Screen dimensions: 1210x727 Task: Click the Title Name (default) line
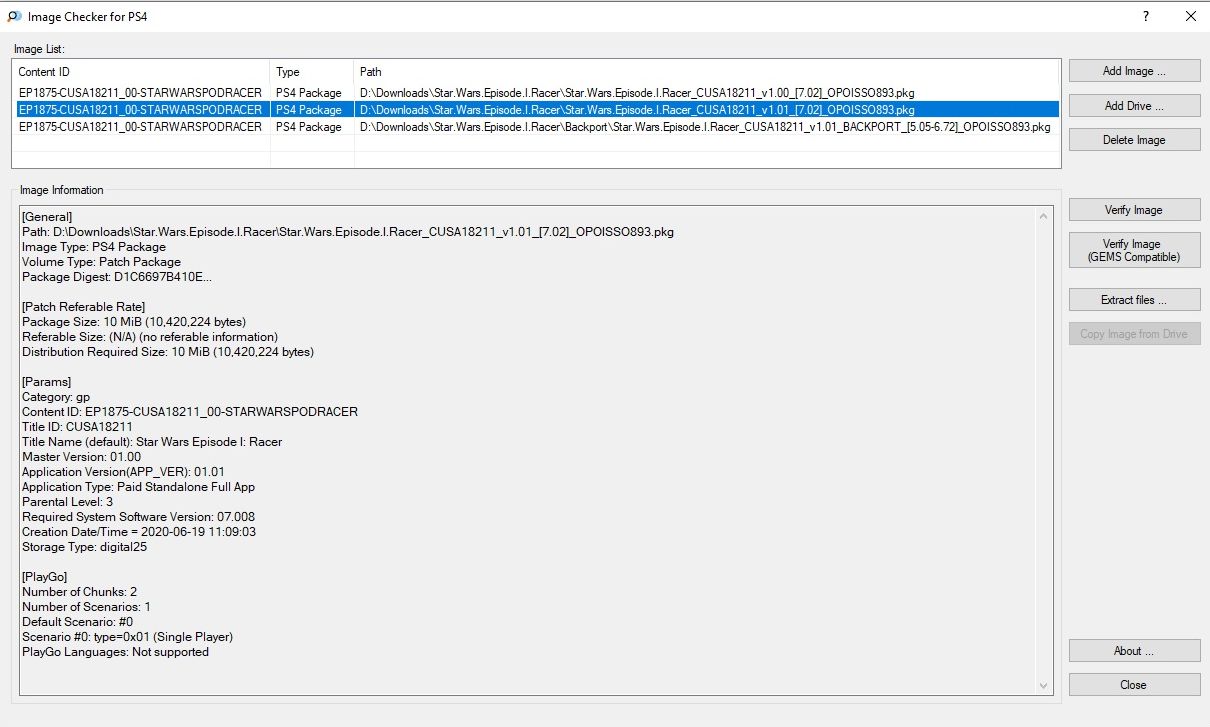152,442
